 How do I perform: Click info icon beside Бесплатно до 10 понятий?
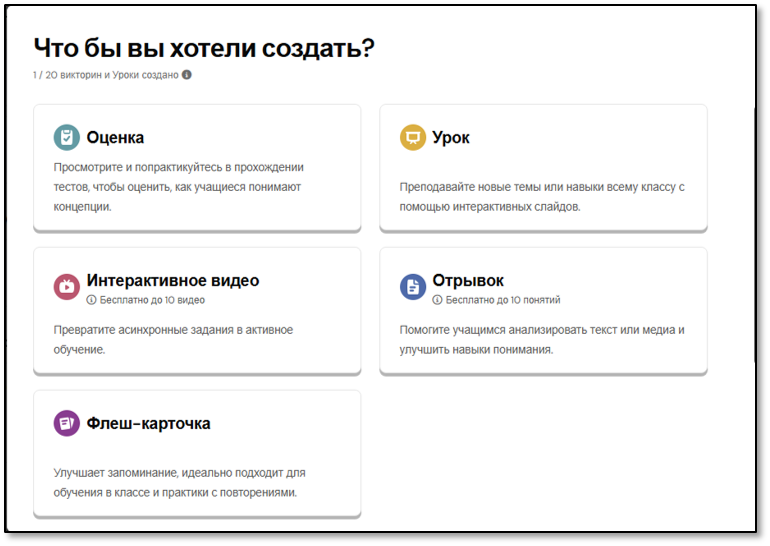[437, 300]
